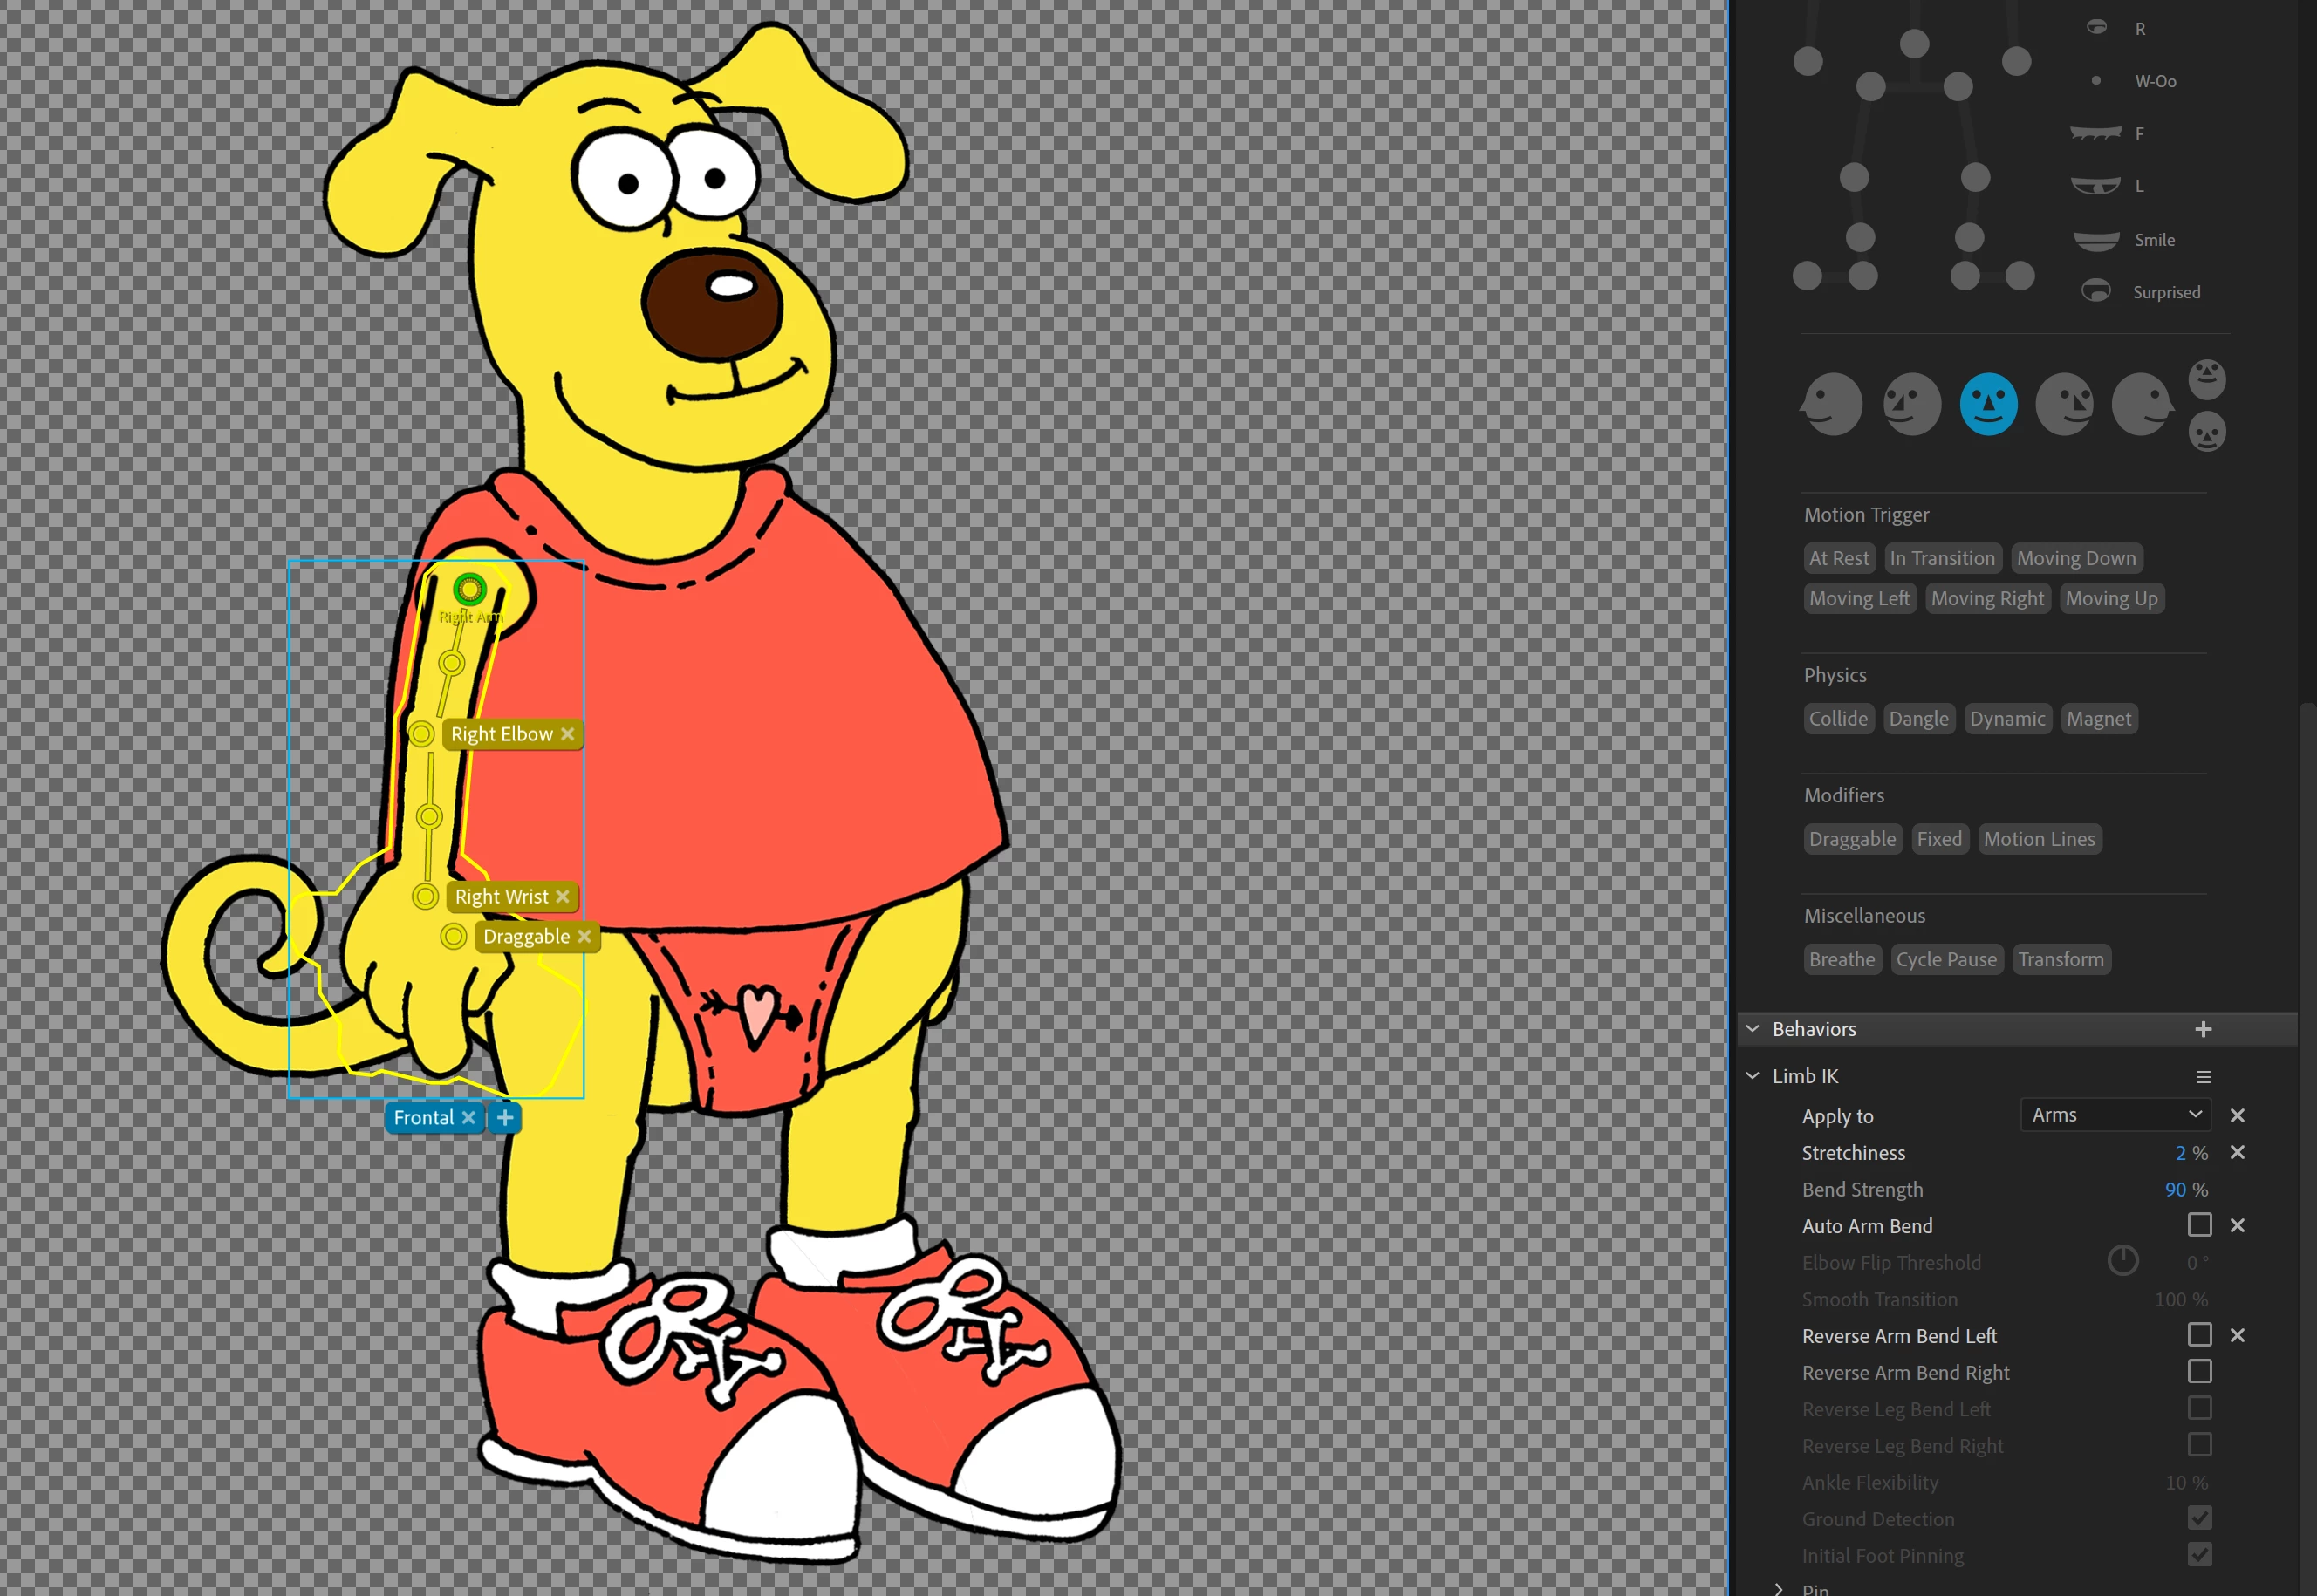Click the Stretchiness value field
The width and height of the screenshot is (2317, 1596).
(2180, 1153)
